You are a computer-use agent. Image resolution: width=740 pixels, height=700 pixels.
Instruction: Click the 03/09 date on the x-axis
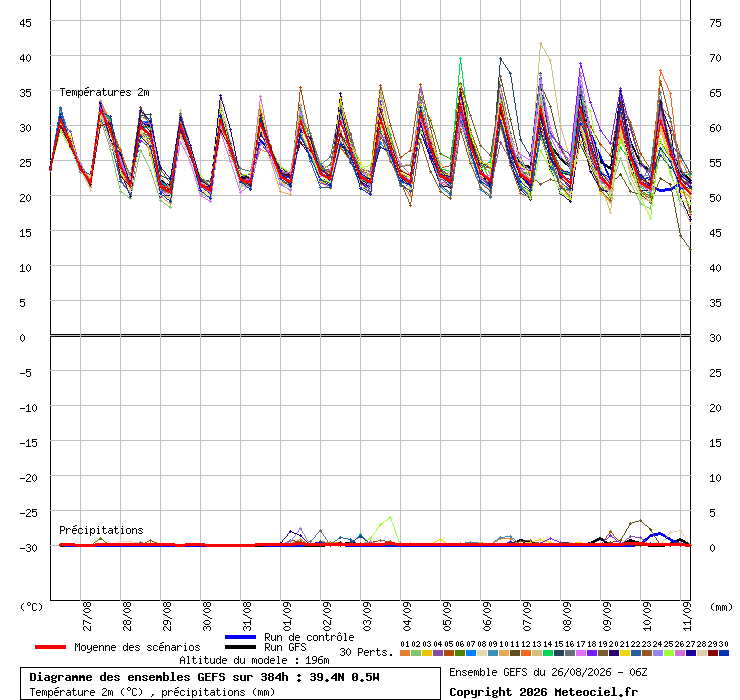coord(367,616)
